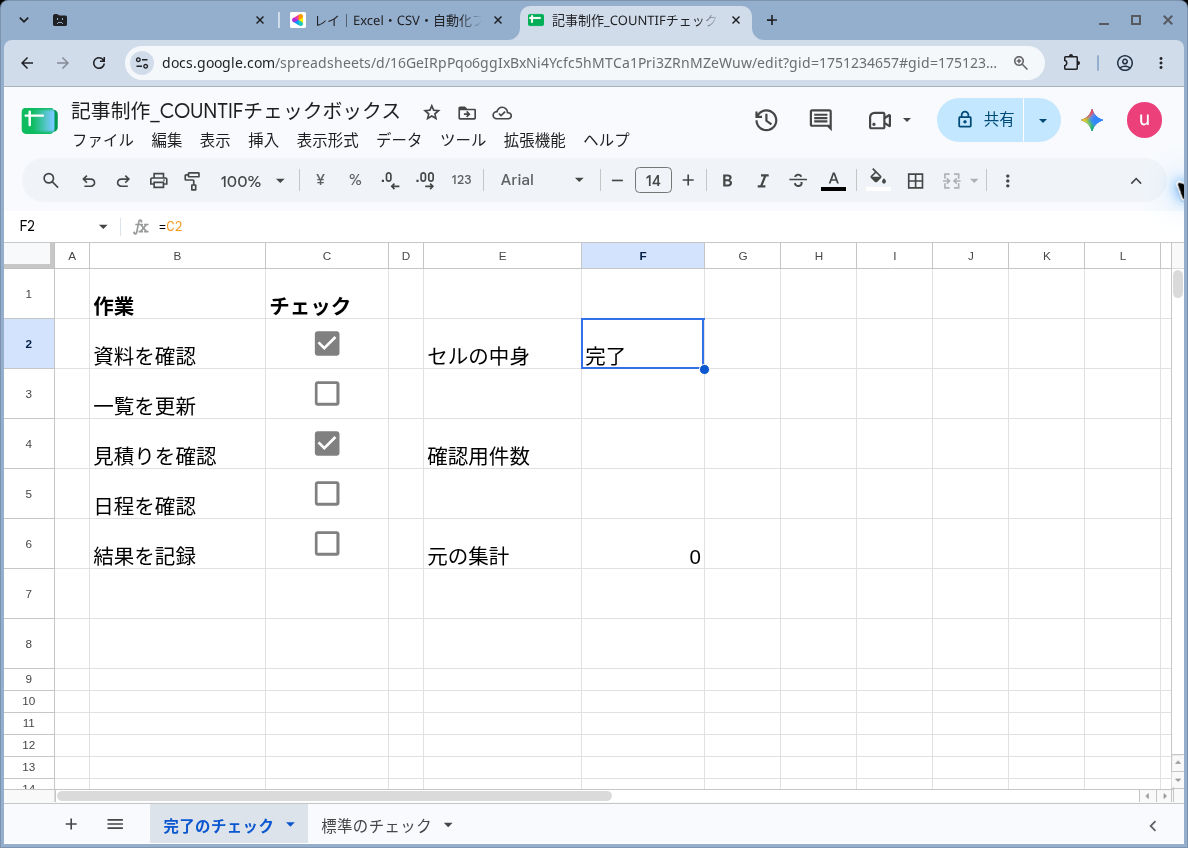Show all sheets list button
This screenshot has width=1188, height=848.
[x=115, y=825]
